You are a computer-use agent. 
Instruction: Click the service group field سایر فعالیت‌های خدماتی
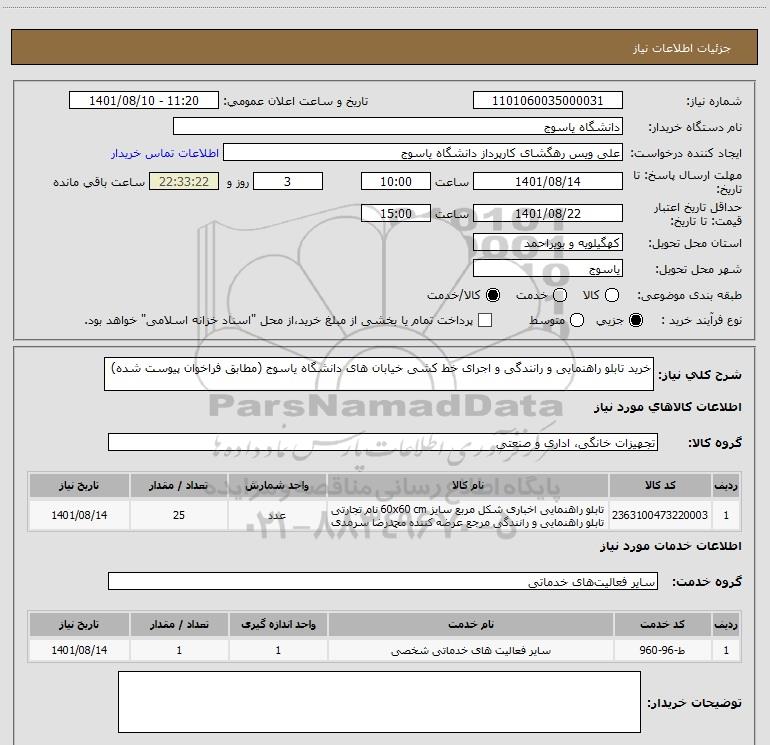click(383, 581)
